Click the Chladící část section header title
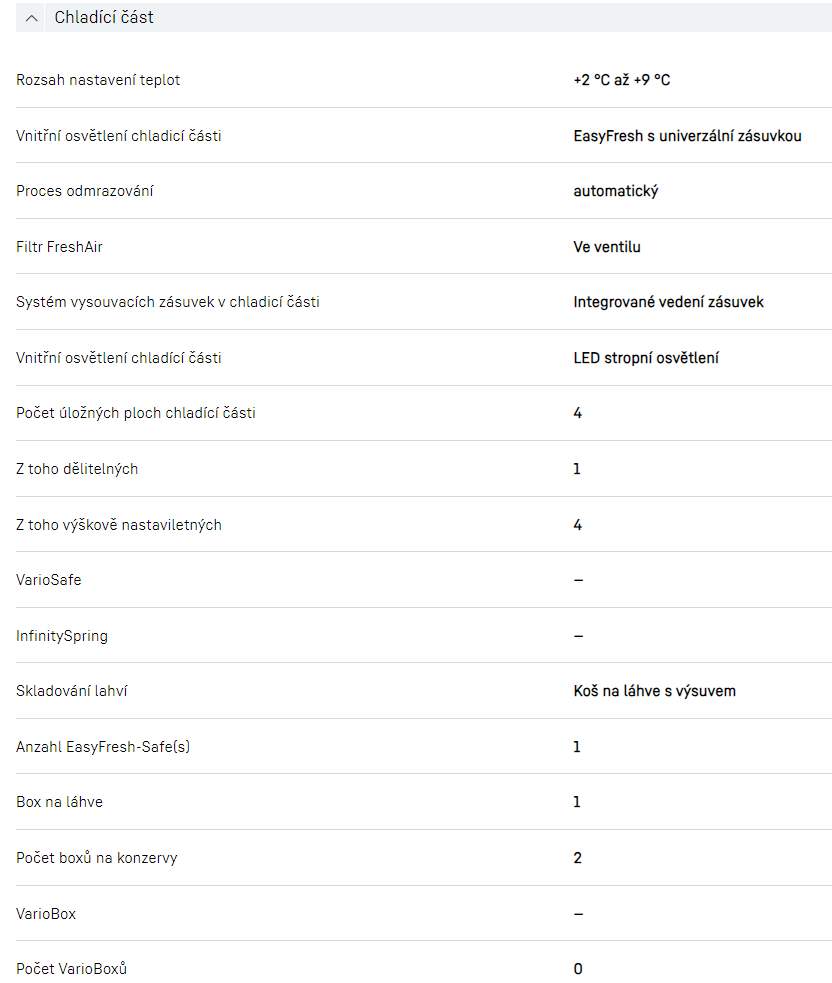The width and height of the screenshot is (832, 983). pyautogui.click(x=104, y=18)
